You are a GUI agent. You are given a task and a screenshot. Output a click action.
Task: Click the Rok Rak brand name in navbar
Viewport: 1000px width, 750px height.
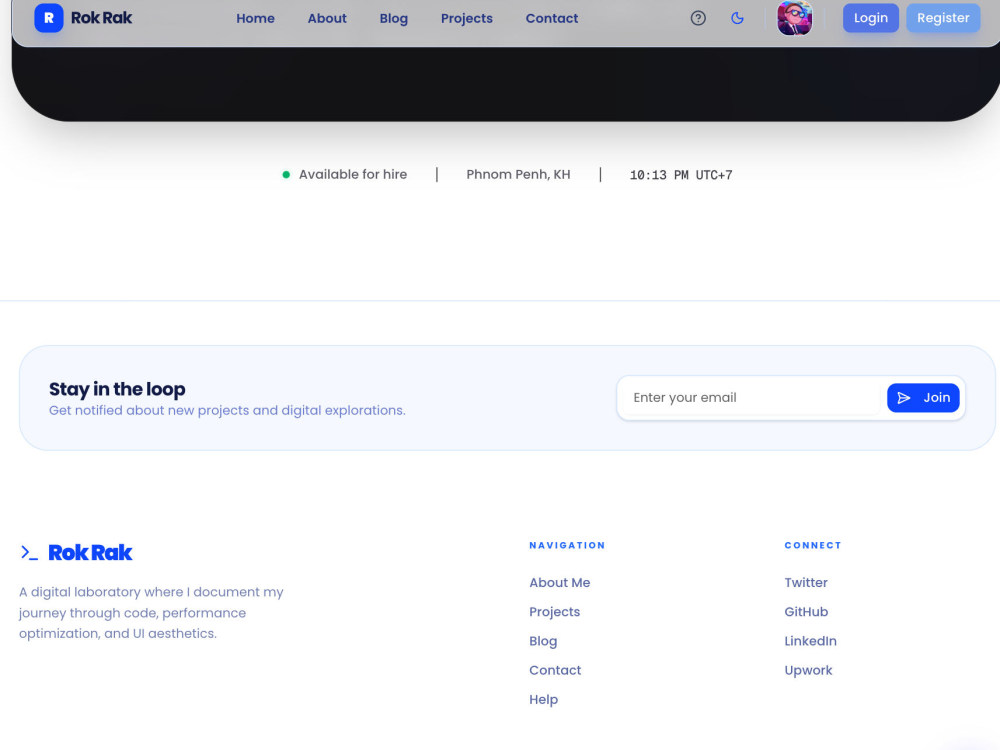pyautogui.click(x=101, y=18)
